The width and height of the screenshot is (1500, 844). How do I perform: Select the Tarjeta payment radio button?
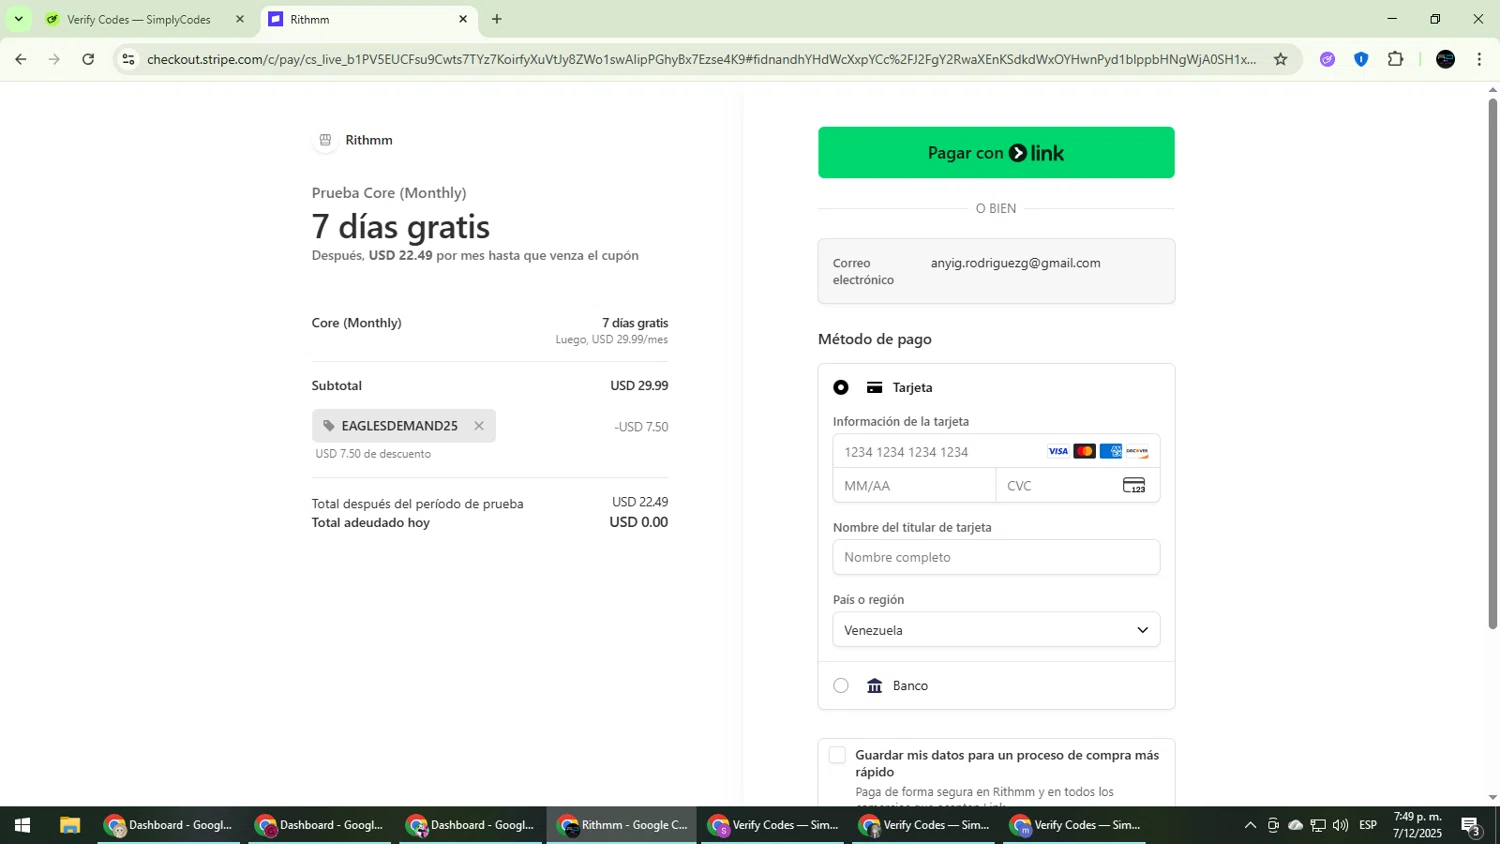(x=841, y=388)
